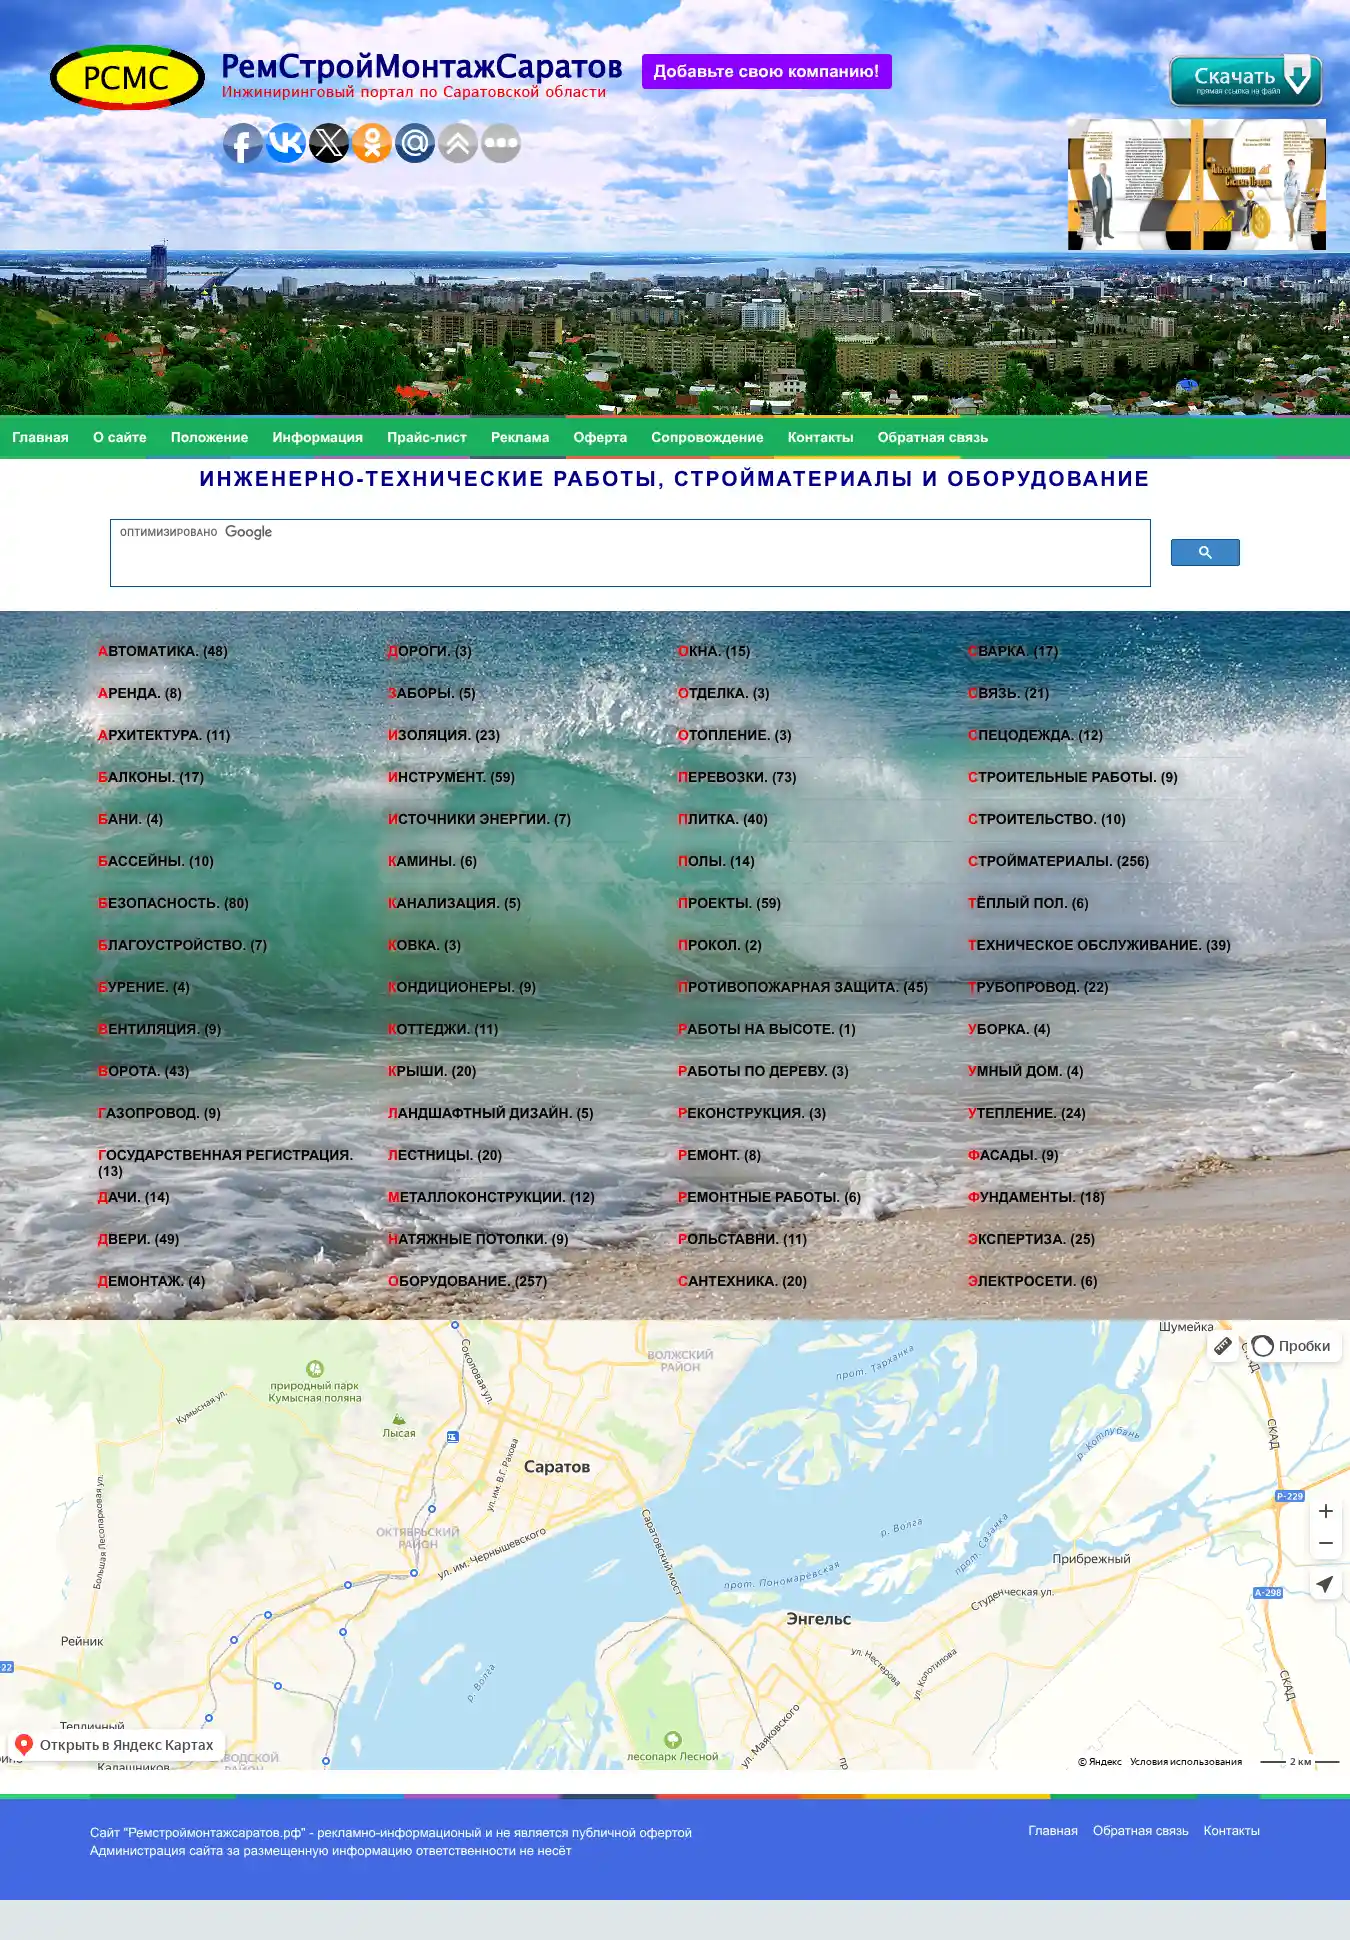Click the VK social share icon

(x=286, y=144)
